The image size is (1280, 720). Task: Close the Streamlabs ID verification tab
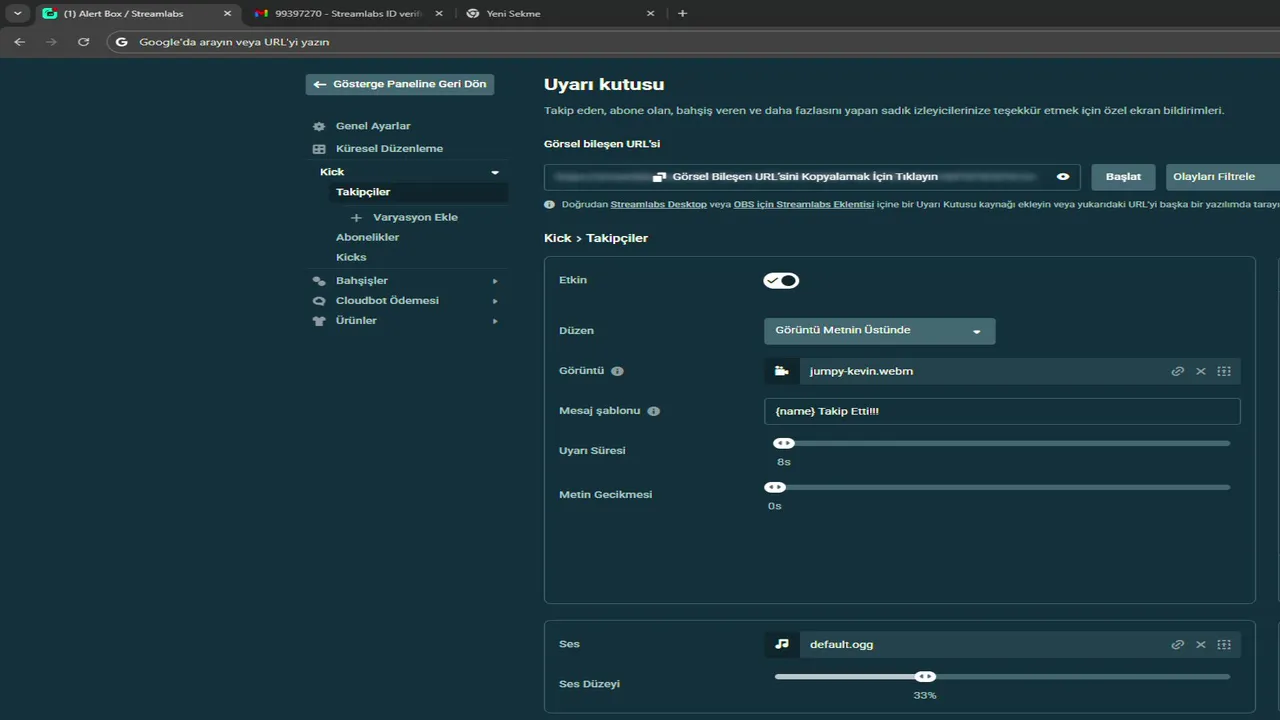pyautogui.click(x=438, y=14)
